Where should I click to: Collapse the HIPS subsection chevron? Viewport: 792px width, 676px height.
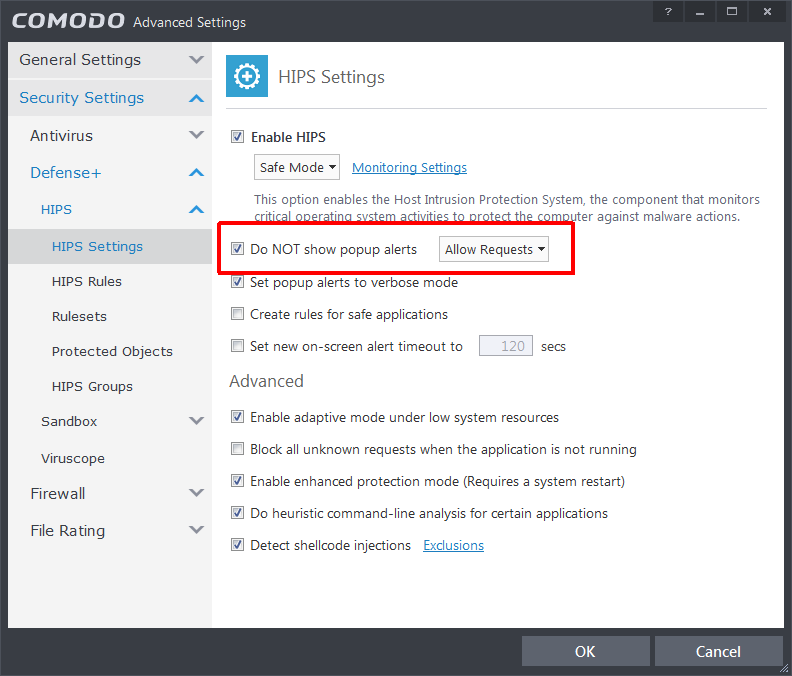click(196, 210)
